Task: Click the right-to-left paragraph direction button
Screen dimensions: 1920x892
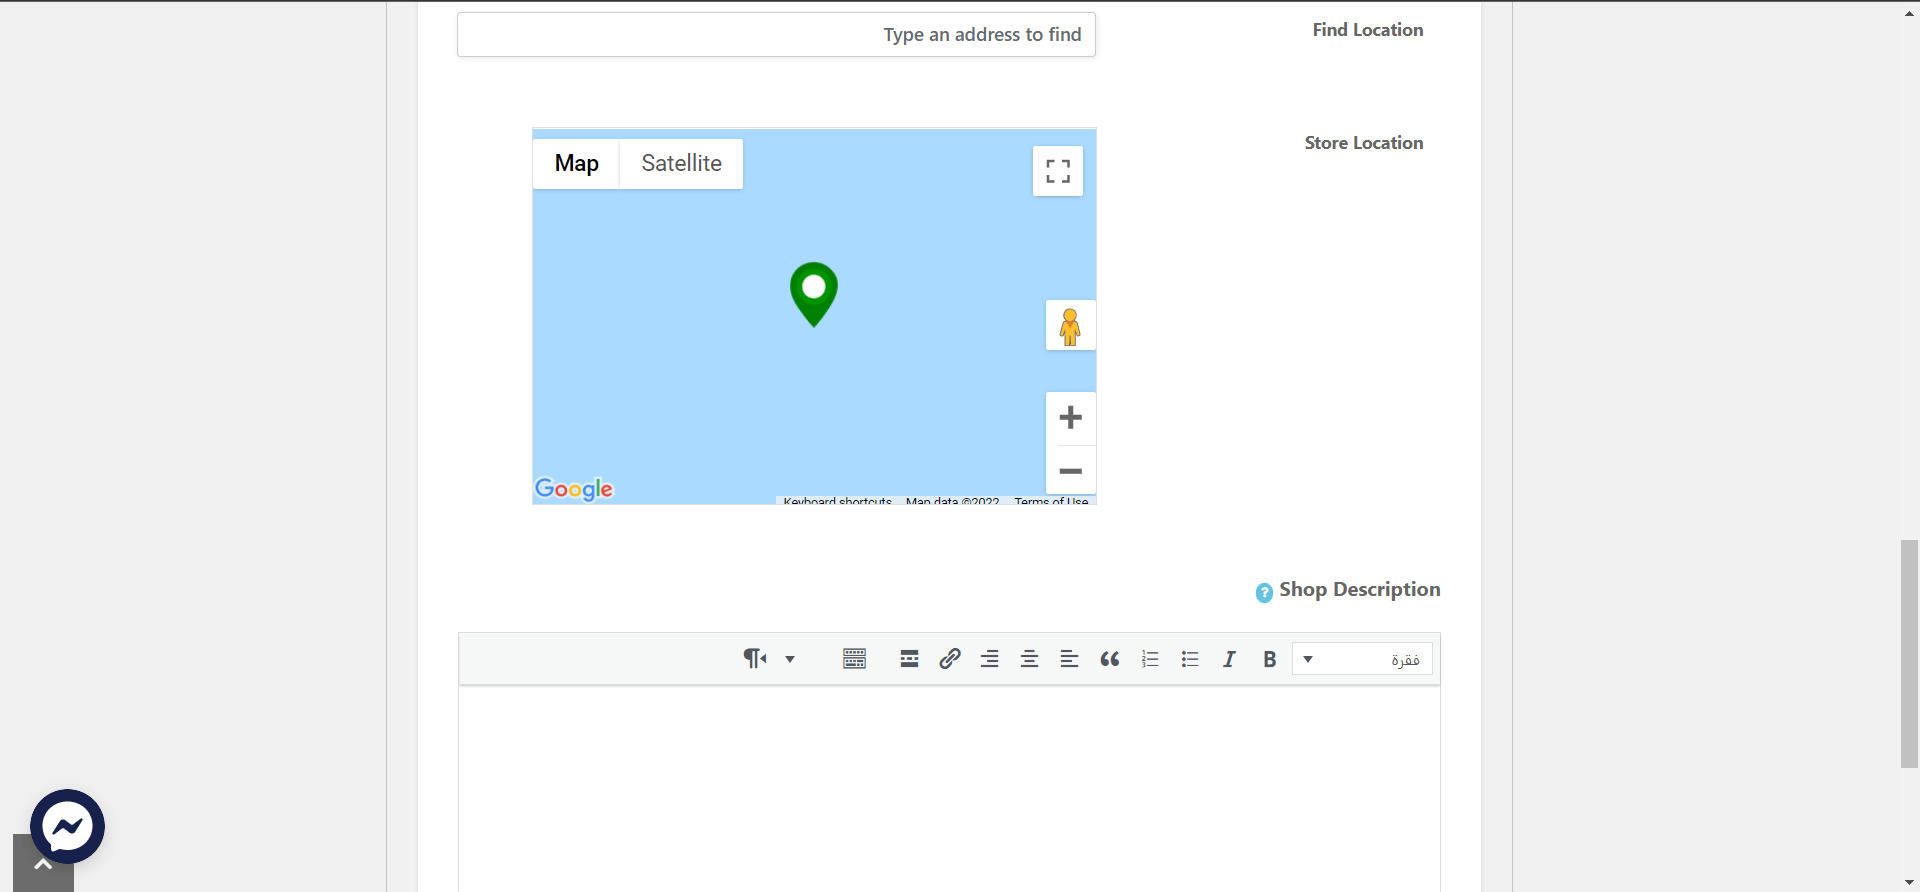Action: (754, 659)
